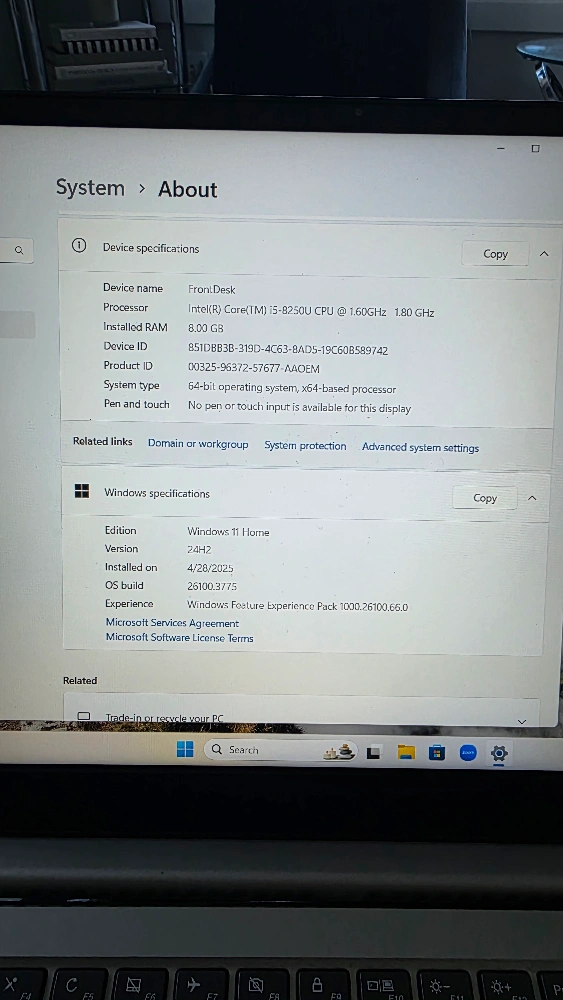Open the Windows Start menu

[185, 749]
